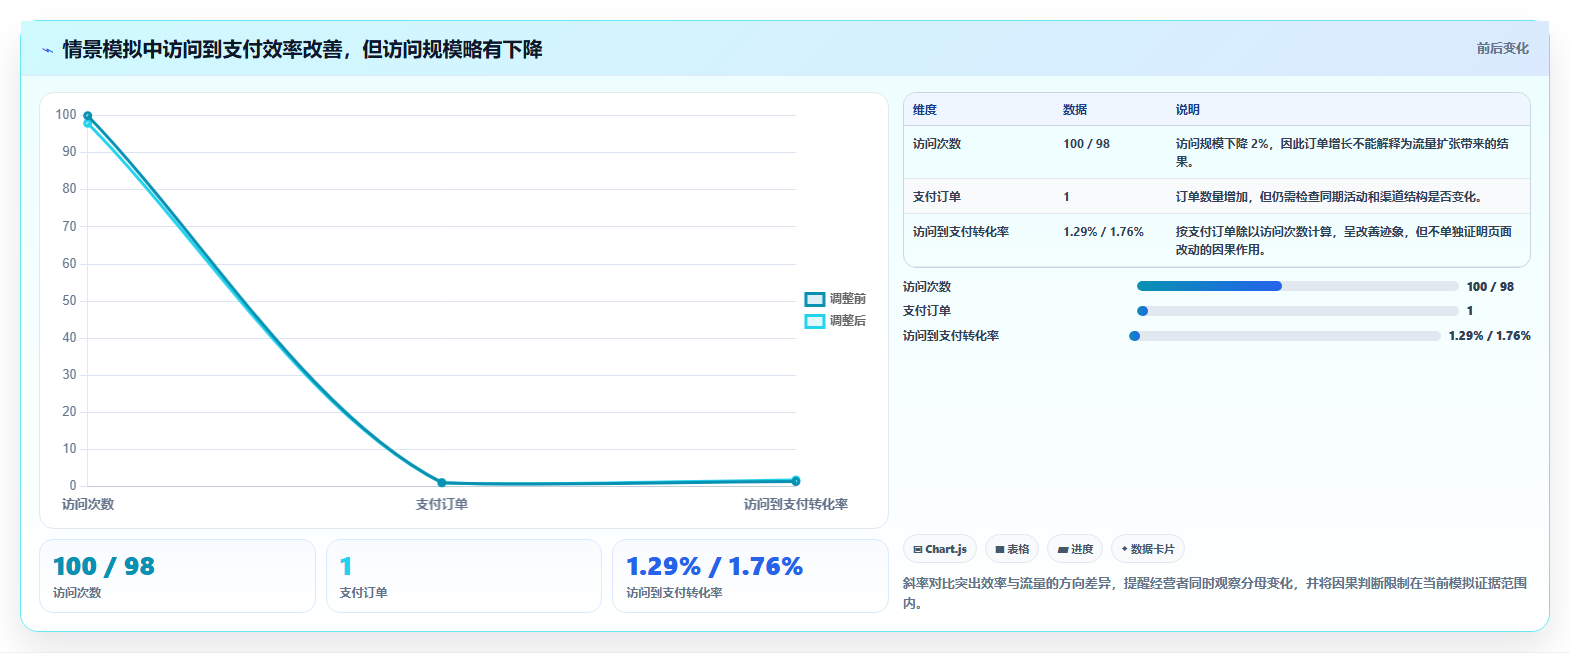The height and width of the screenshot is (653, 1570).
Task: Click the chart data point at 支付订单
Action: (x=442, y=483)
